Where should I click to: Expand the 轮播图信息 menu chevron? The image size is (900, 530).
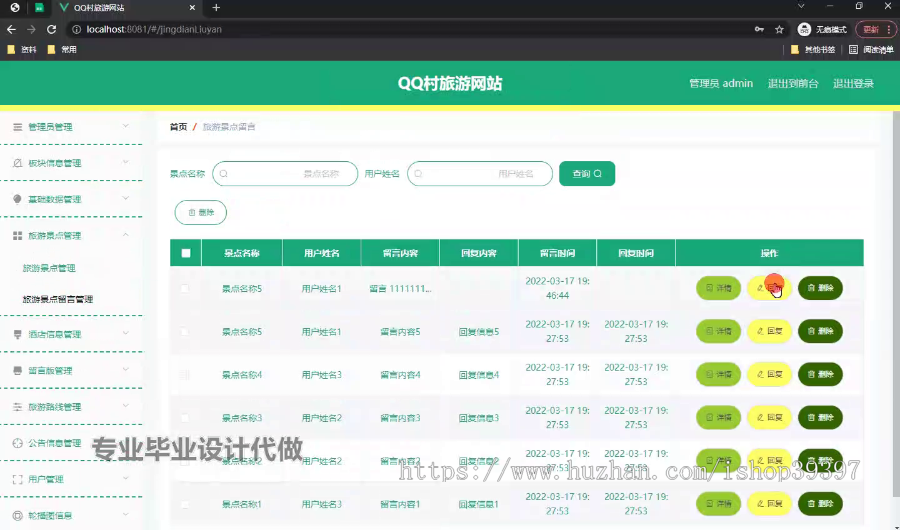126,514
